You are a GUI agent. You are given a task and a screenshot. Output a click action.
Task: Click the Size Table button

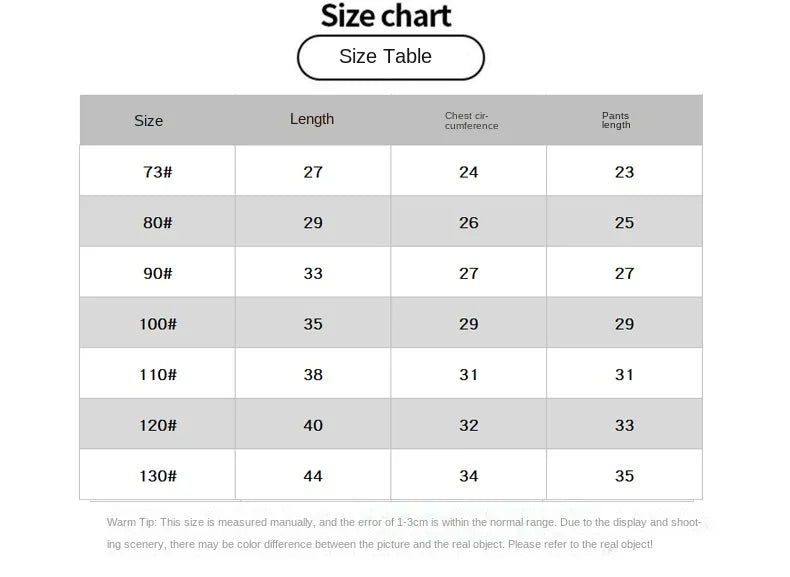point(390,57)
